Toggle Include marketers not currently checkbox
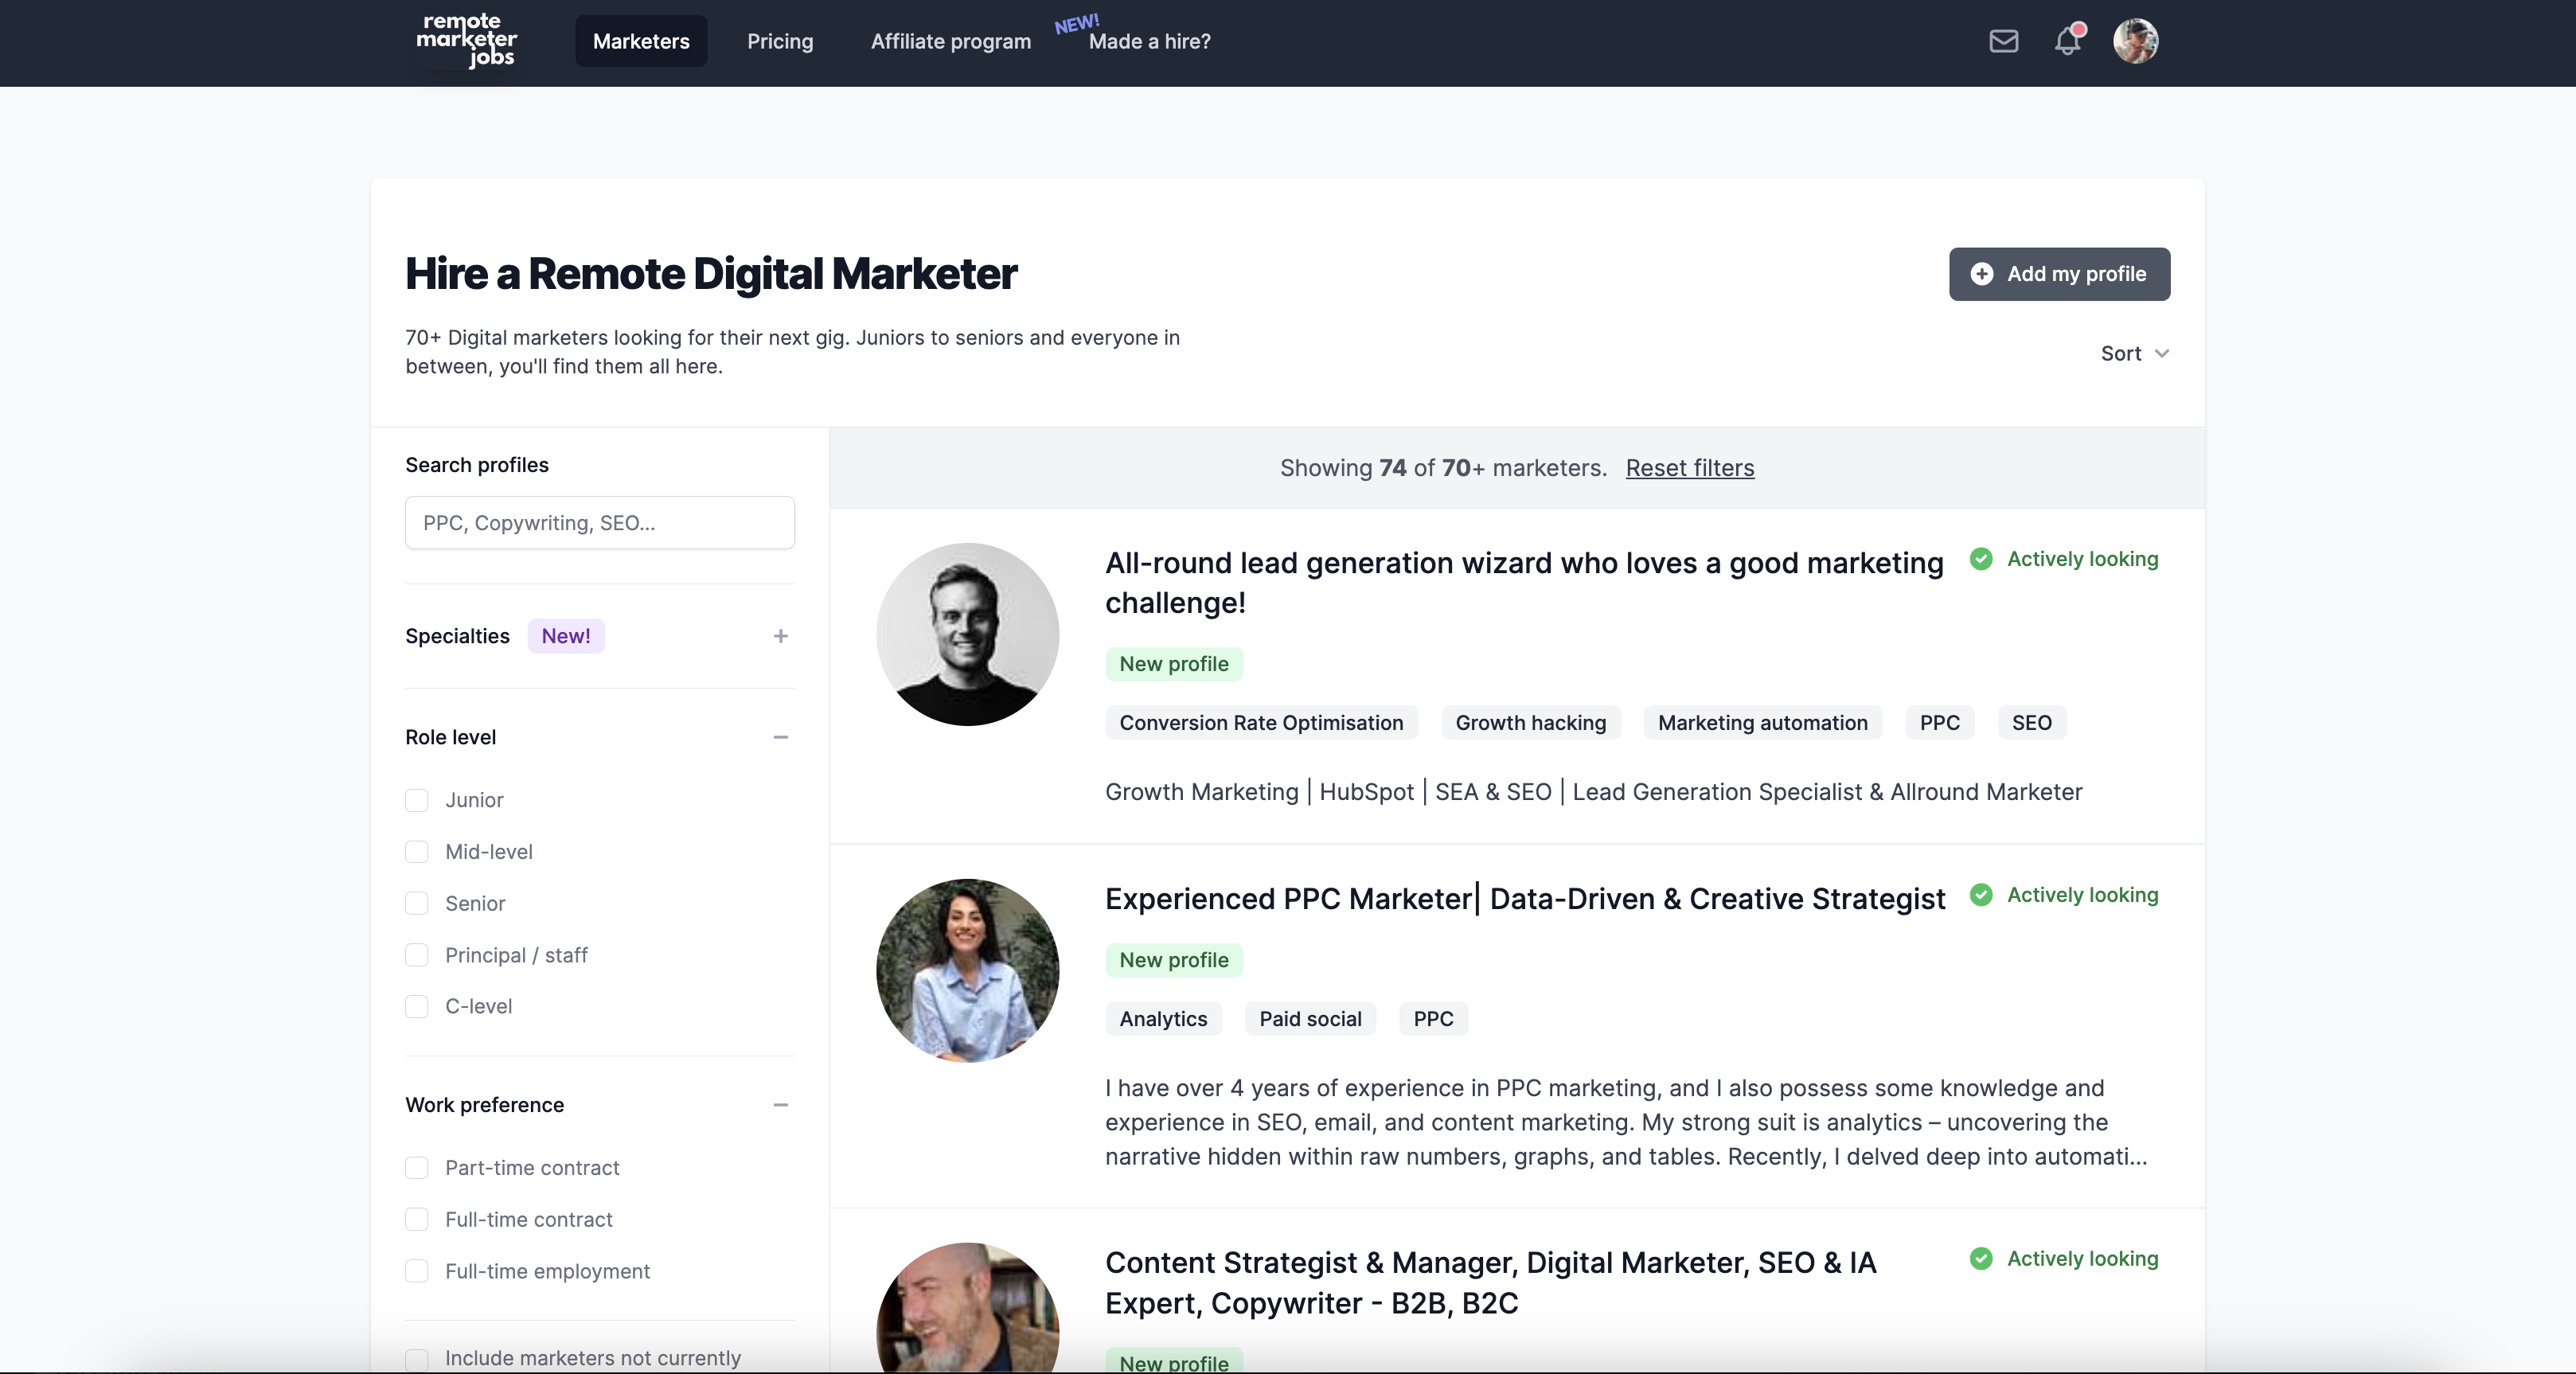Viewport: 2576px width, 1374px height. tap(416, 1359)
